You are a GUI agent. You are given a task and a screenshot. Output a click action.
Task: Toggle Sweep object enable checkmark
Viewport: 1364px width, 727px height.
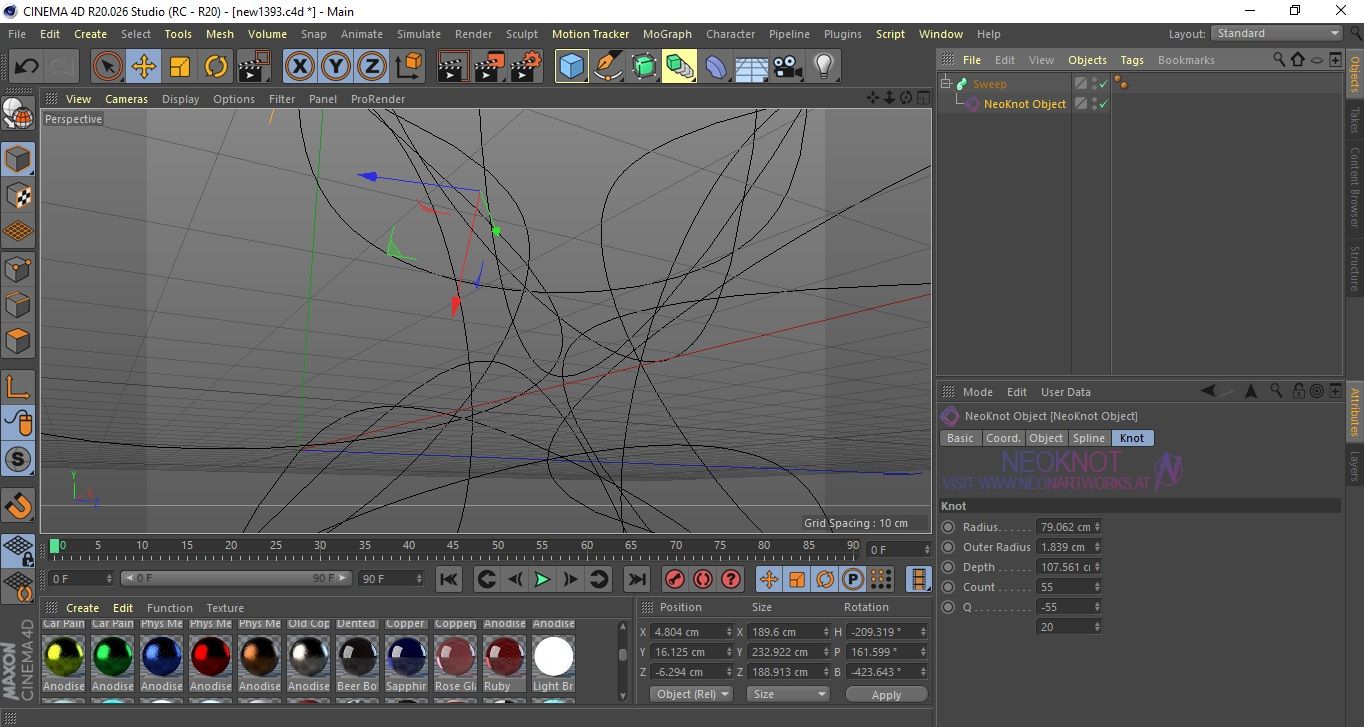tap(1104, 84)
